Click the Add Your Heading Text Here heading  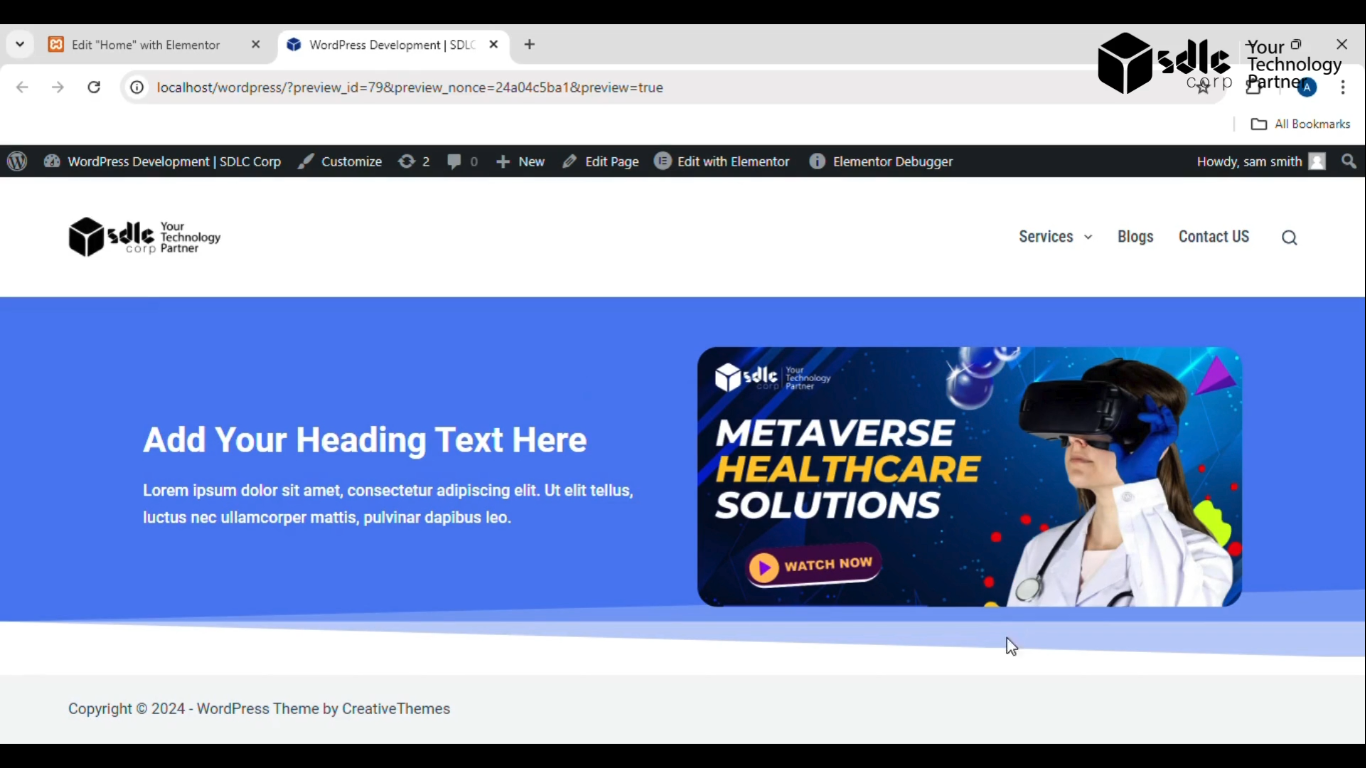(x=365, y=440)
